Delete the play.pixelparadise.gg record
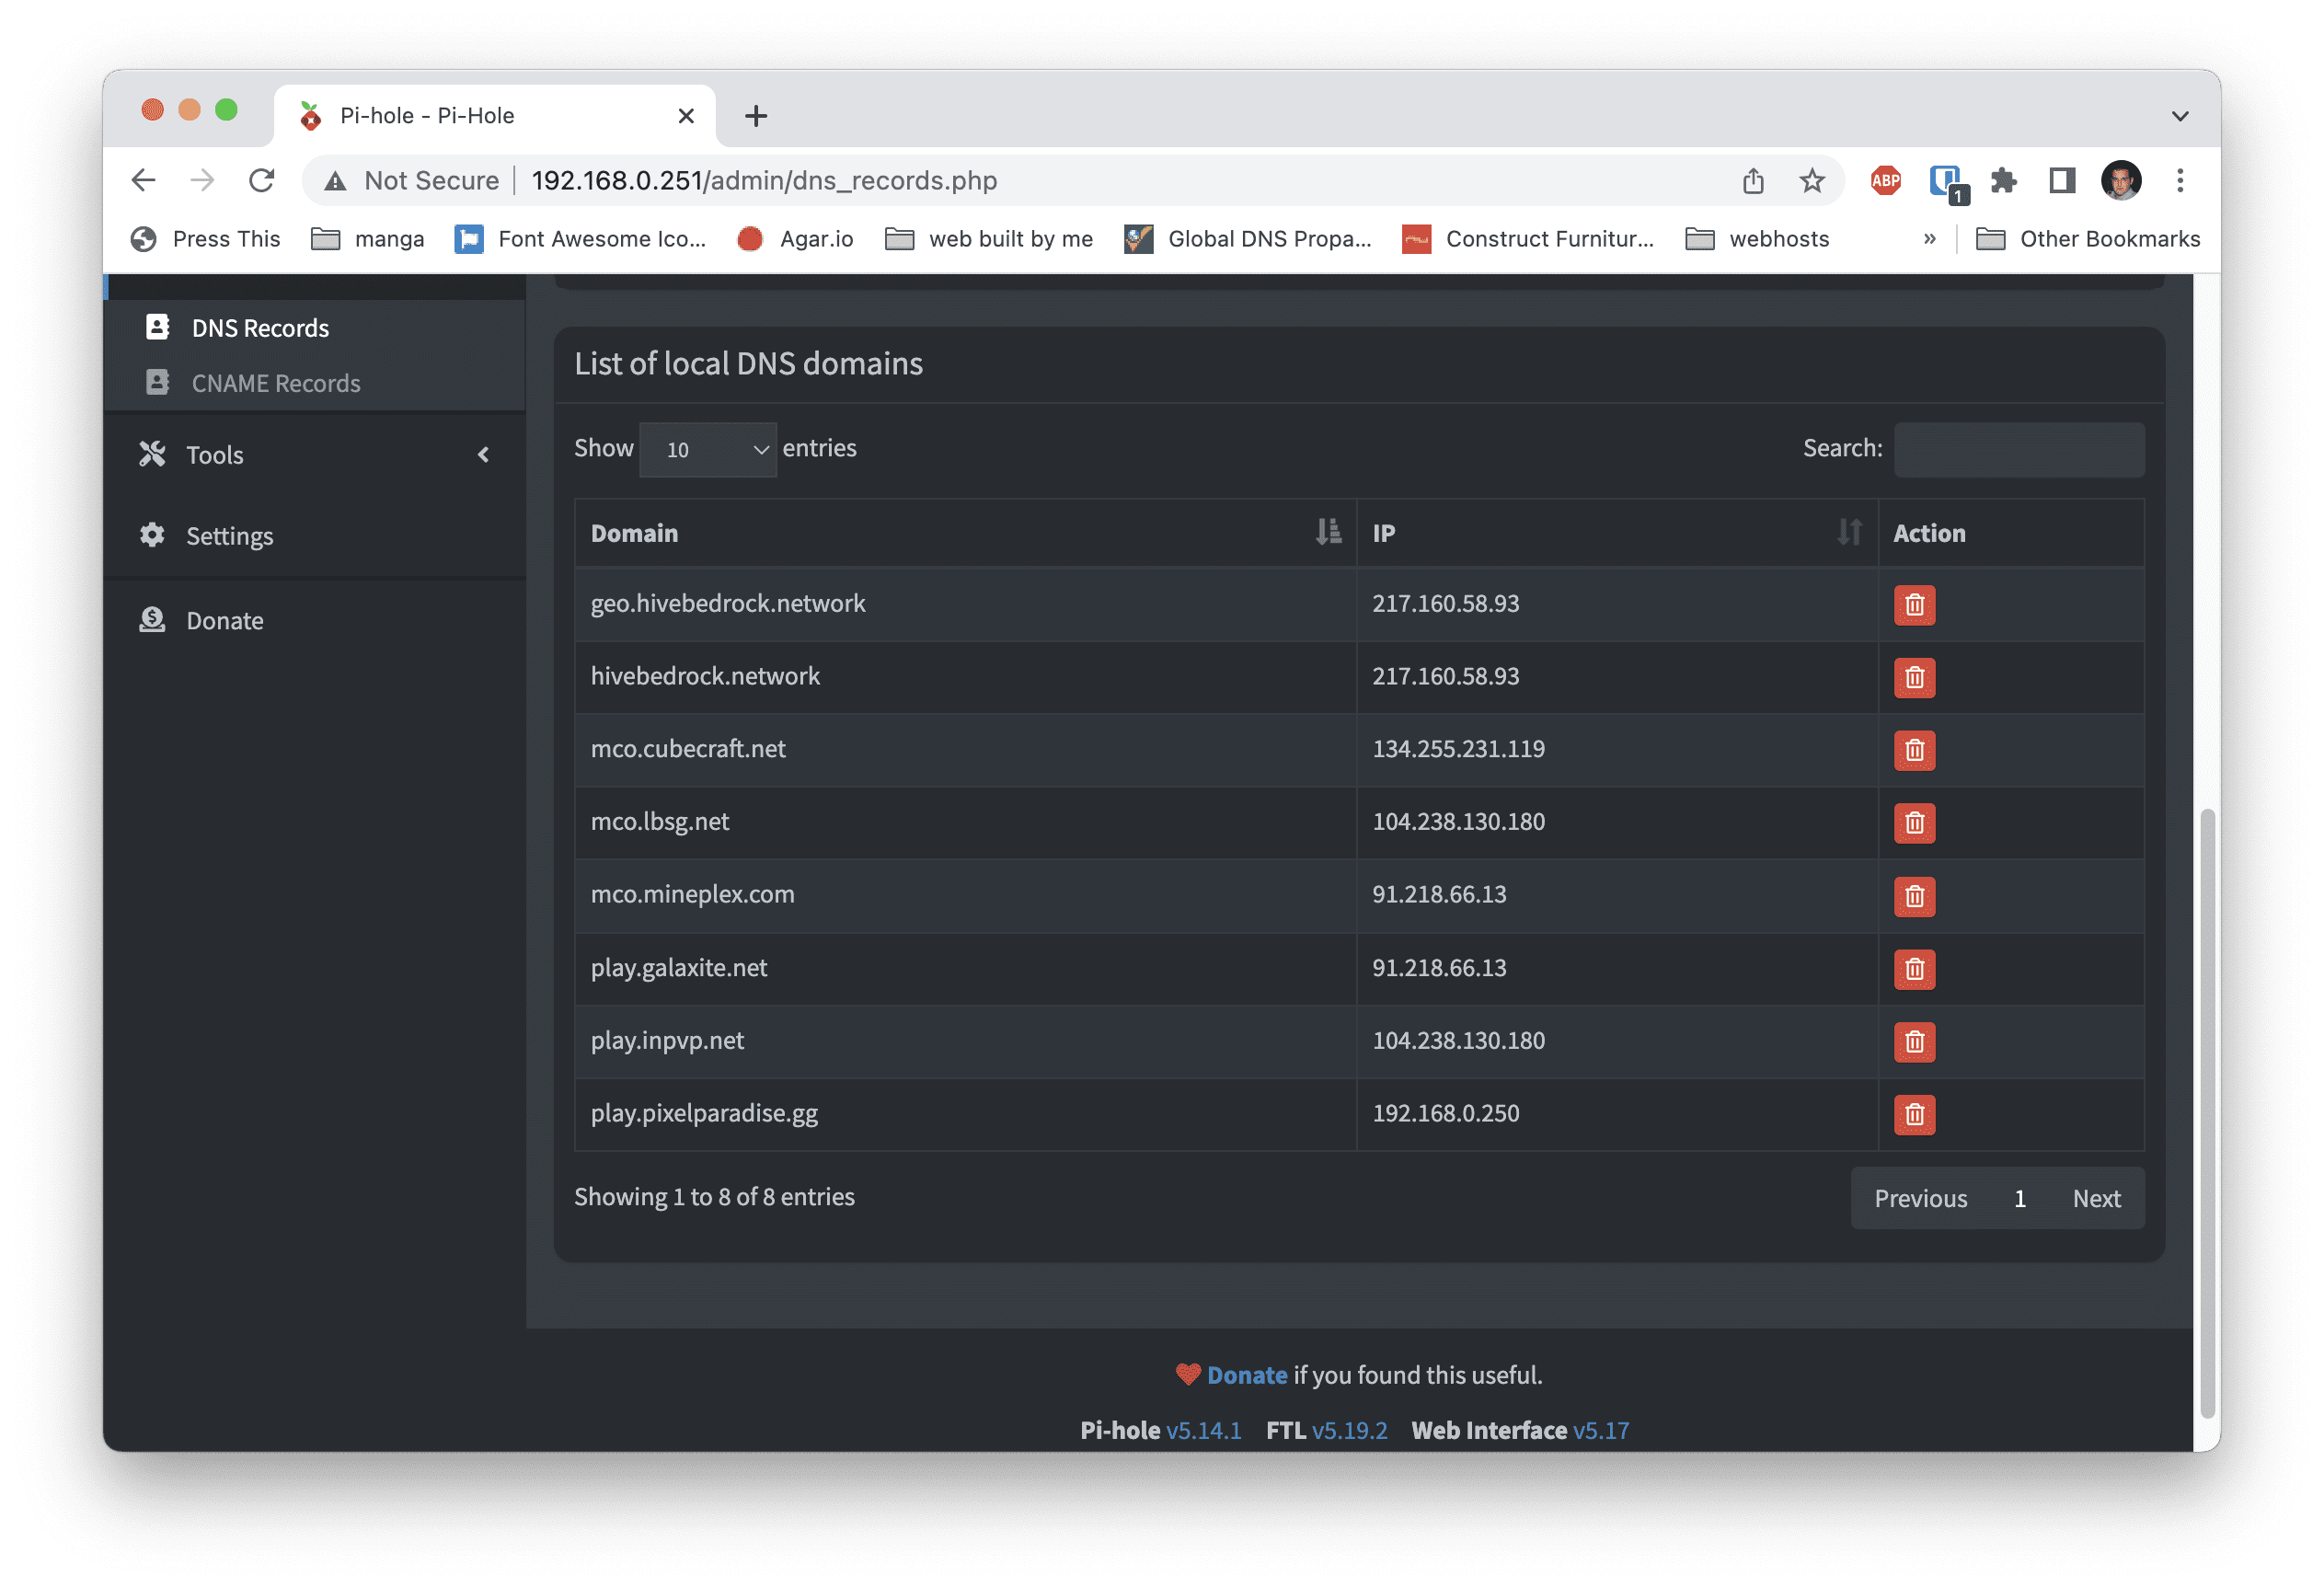 [x=1914, y=1114]
